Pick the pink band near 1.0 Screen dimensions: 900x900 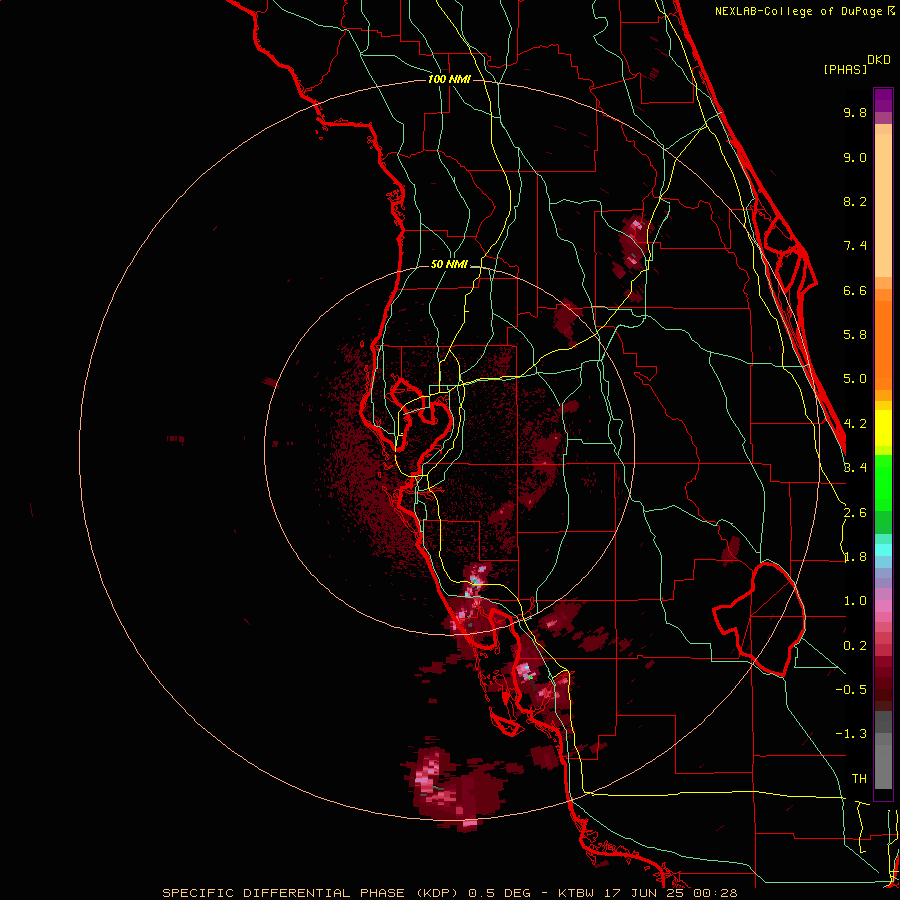(883, 605)
